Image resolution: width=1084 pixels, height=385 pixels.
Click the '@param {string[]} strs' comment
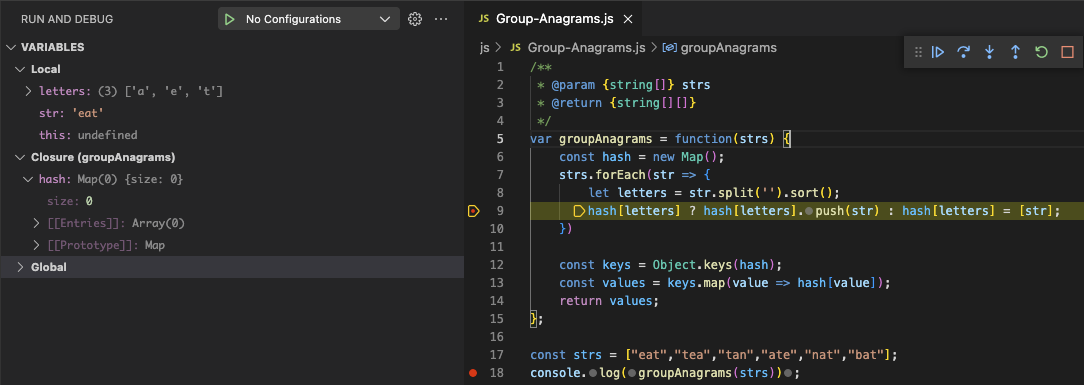[x=624, y=85]
